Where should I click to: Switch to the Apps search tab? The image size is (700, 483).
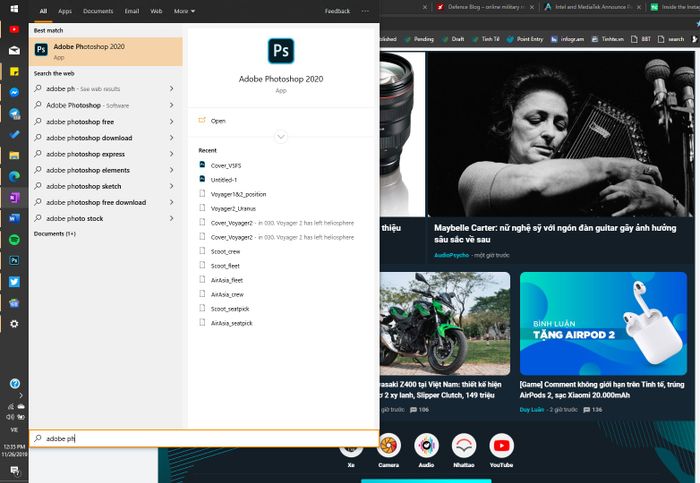(x=65, y=11)
